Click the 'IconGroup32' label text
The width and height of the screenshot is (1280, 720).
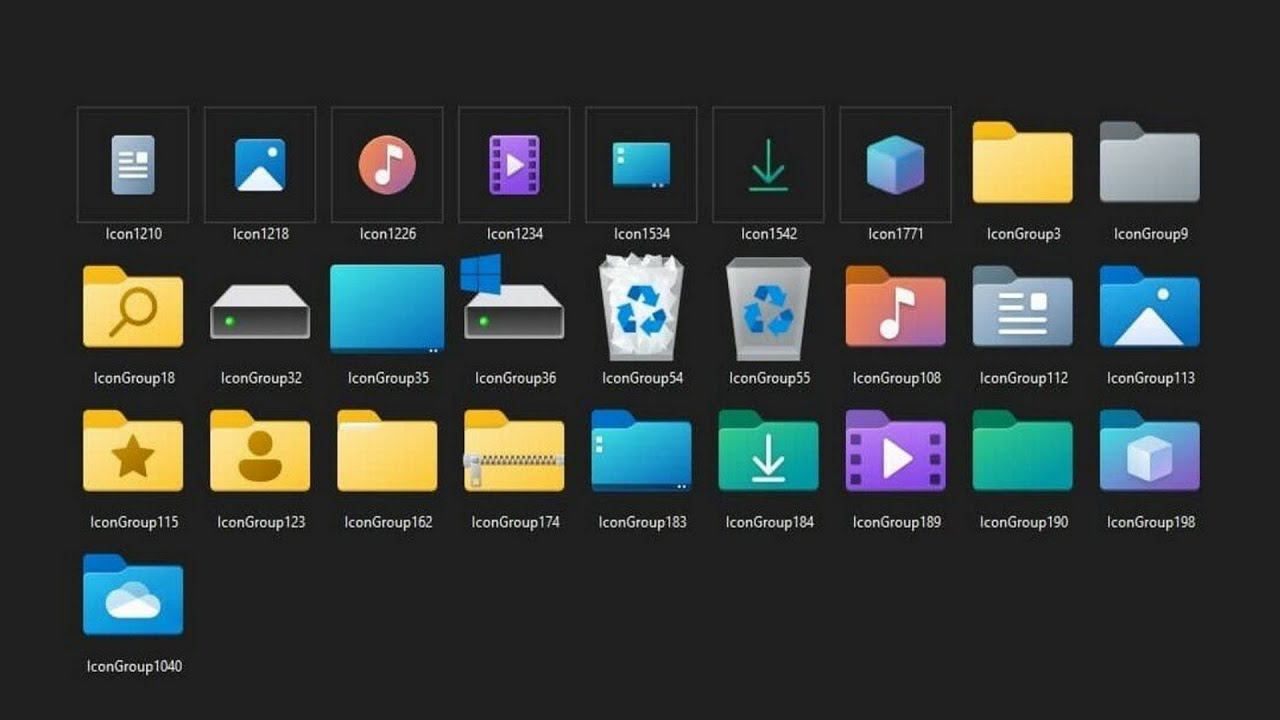[x=260, y=378]
